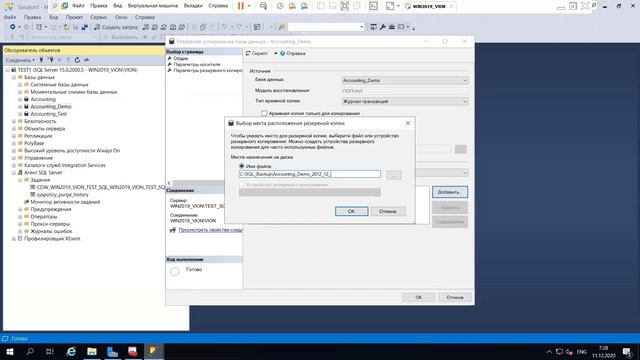Click the Профилировщик XEvent icon

pos(20,239)
